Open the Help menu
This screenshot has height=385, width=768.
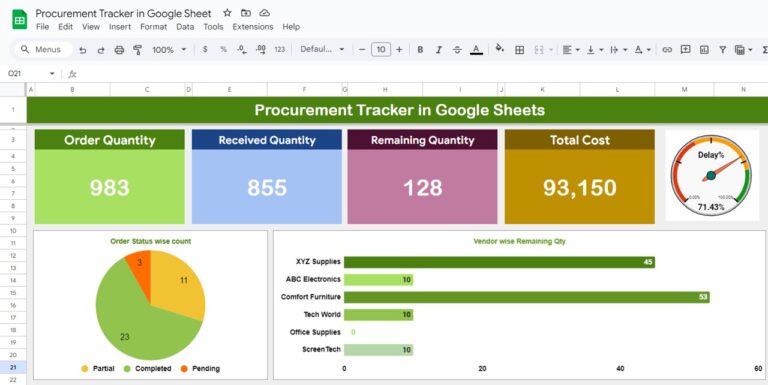[x=291, y=27]
